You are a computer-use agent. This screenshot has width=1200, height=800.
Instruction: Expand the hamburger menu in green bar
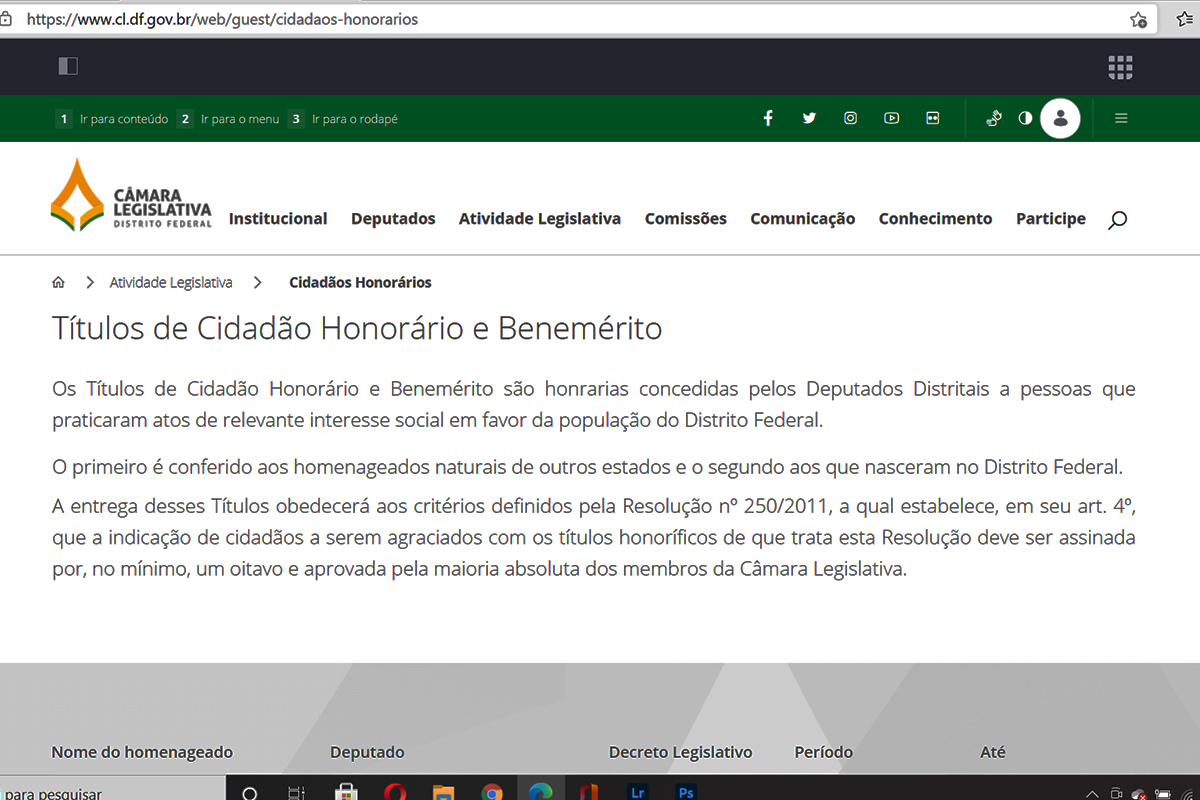(x=1121, y=118)
